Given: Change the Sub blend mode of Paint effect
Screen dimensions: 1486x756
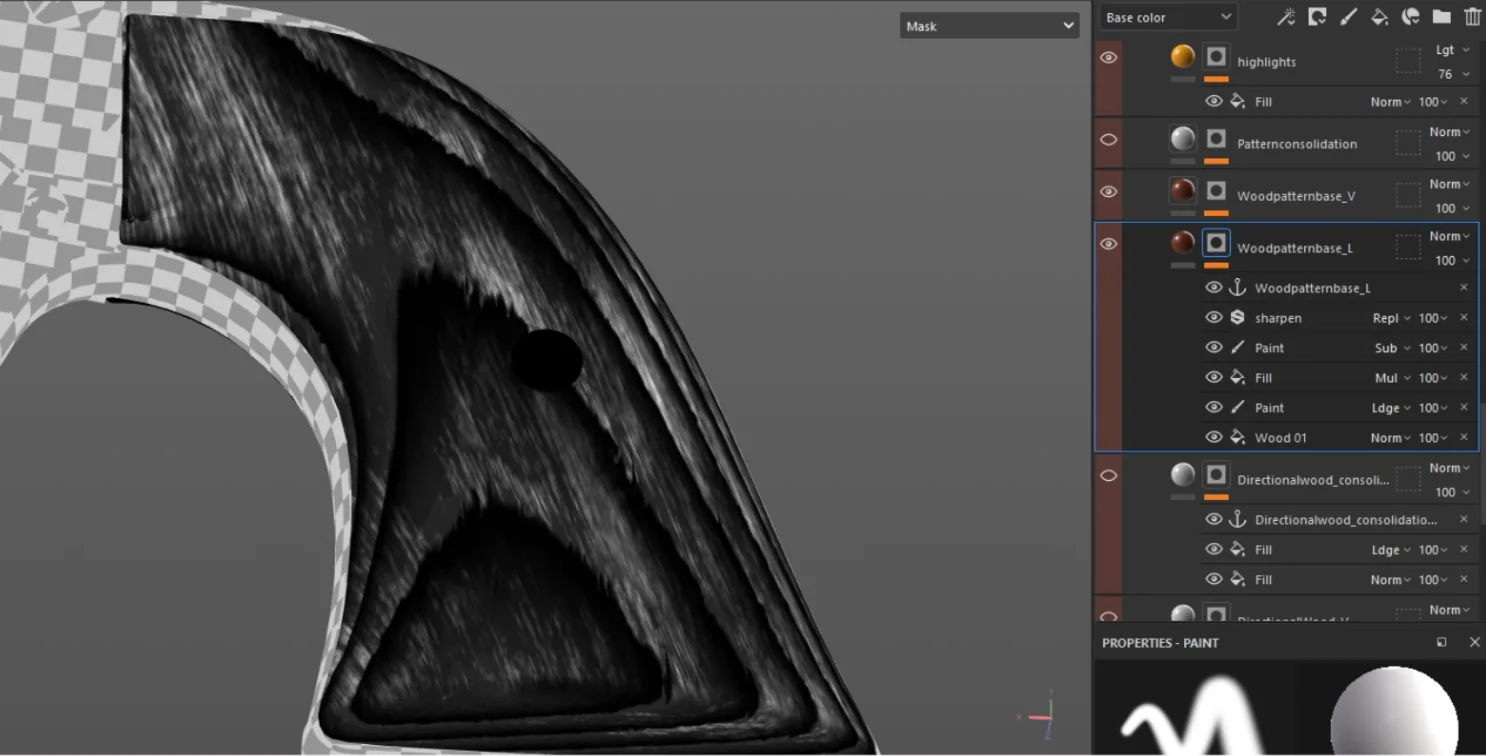Looking at the screenshot, I should [x=1392, y=348].
